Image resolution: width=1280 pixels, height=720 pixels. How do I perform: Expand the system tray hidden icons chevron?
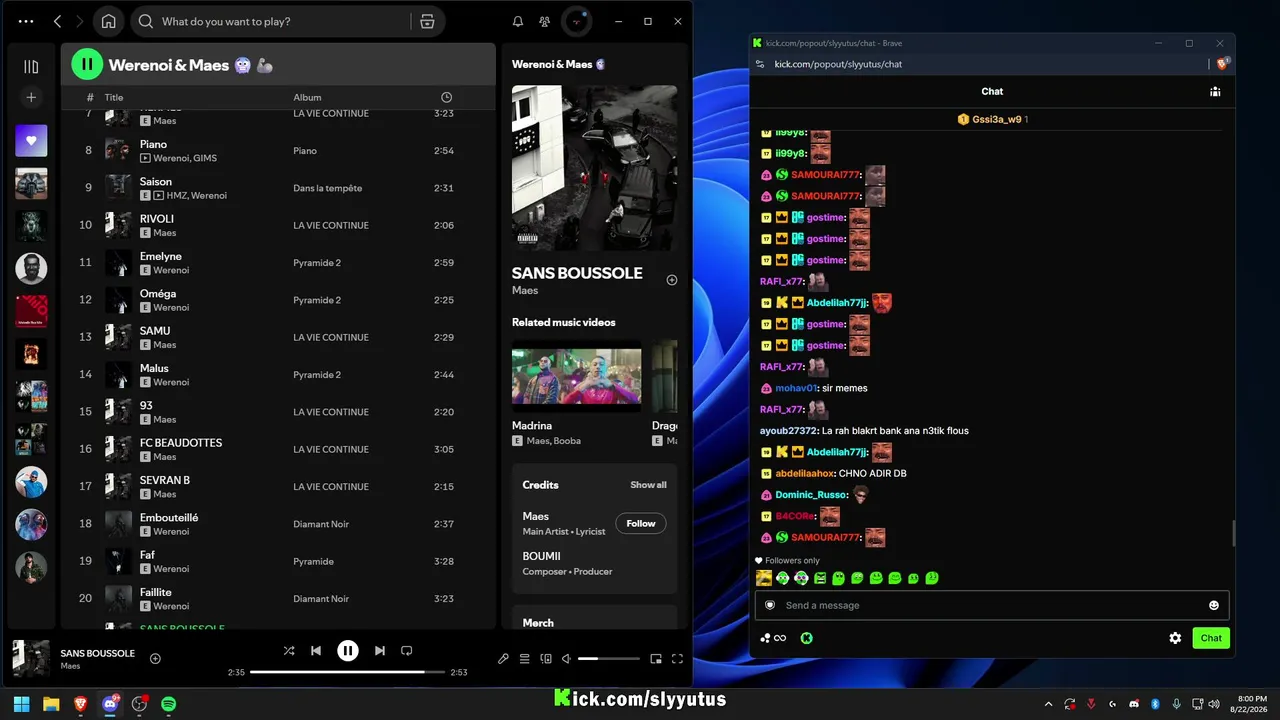(1048, 704)
